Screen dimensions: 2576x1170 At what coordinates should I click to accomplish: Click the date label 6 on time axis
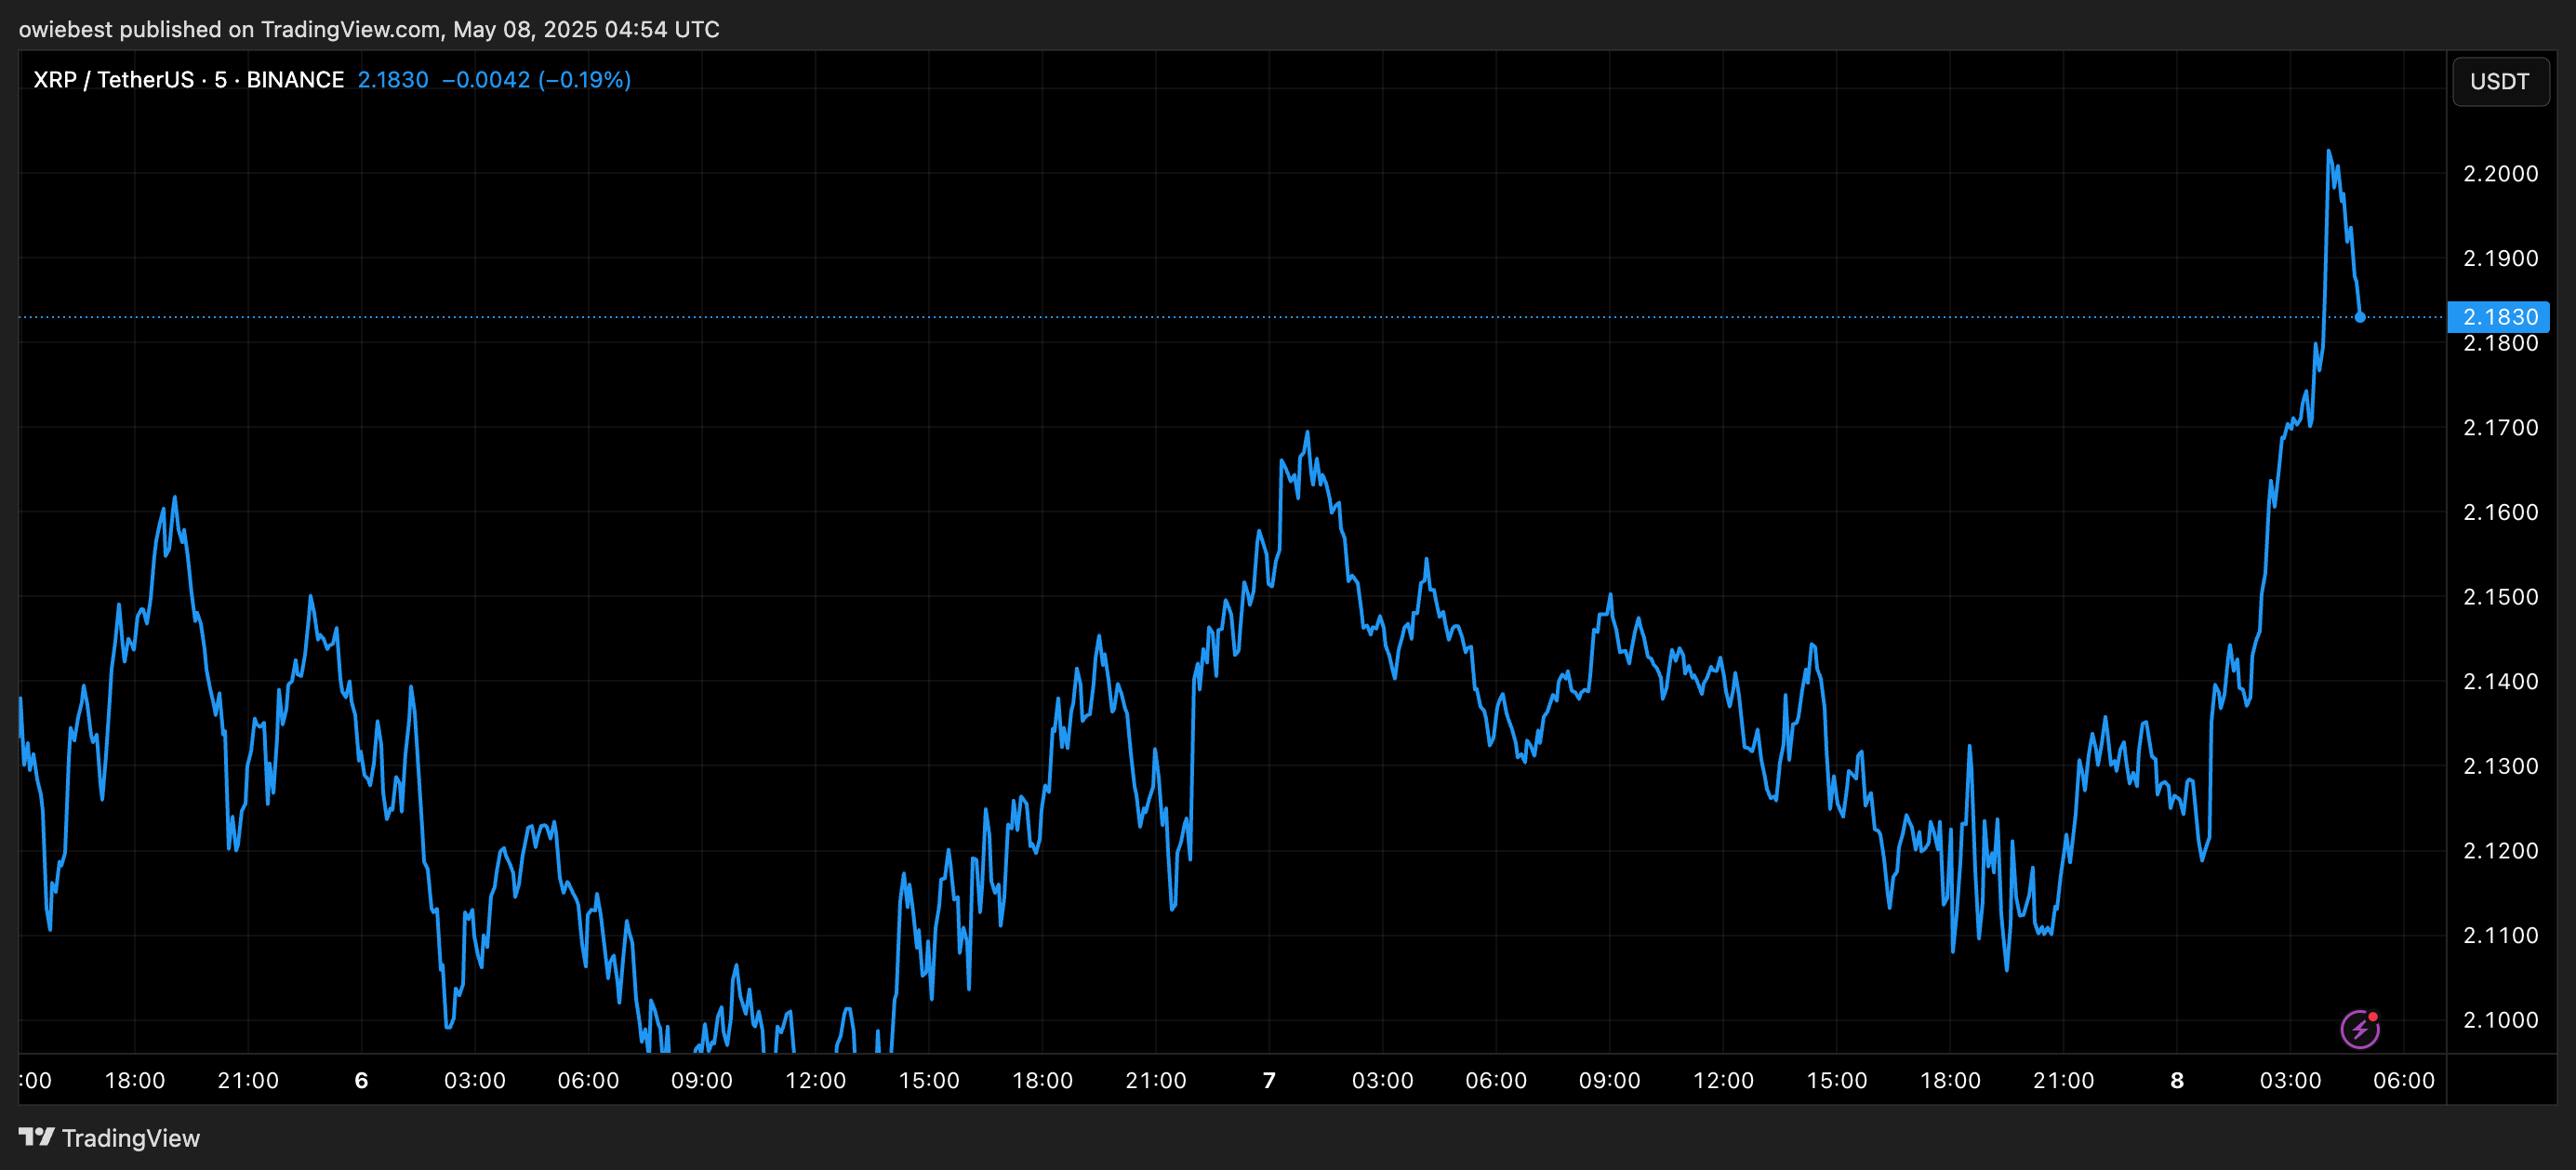point(361,1080)
